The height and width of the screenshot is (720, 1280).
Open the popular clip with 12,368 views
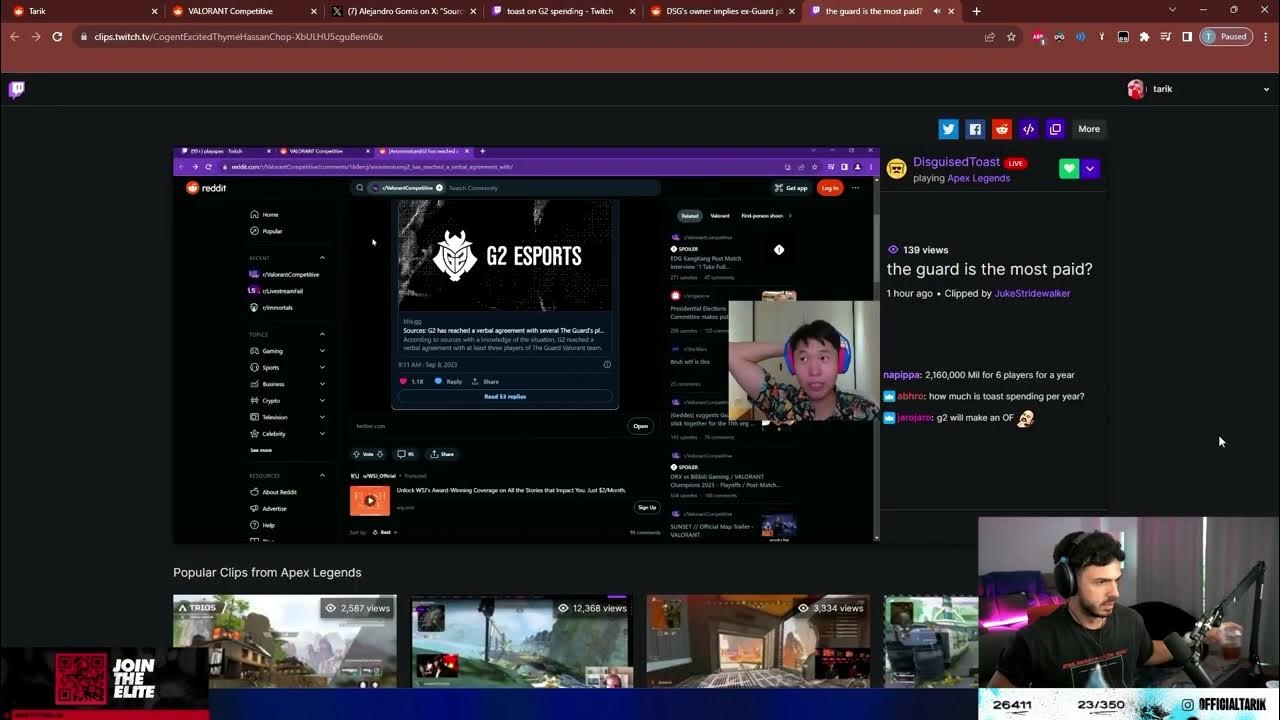click(520, 641)
